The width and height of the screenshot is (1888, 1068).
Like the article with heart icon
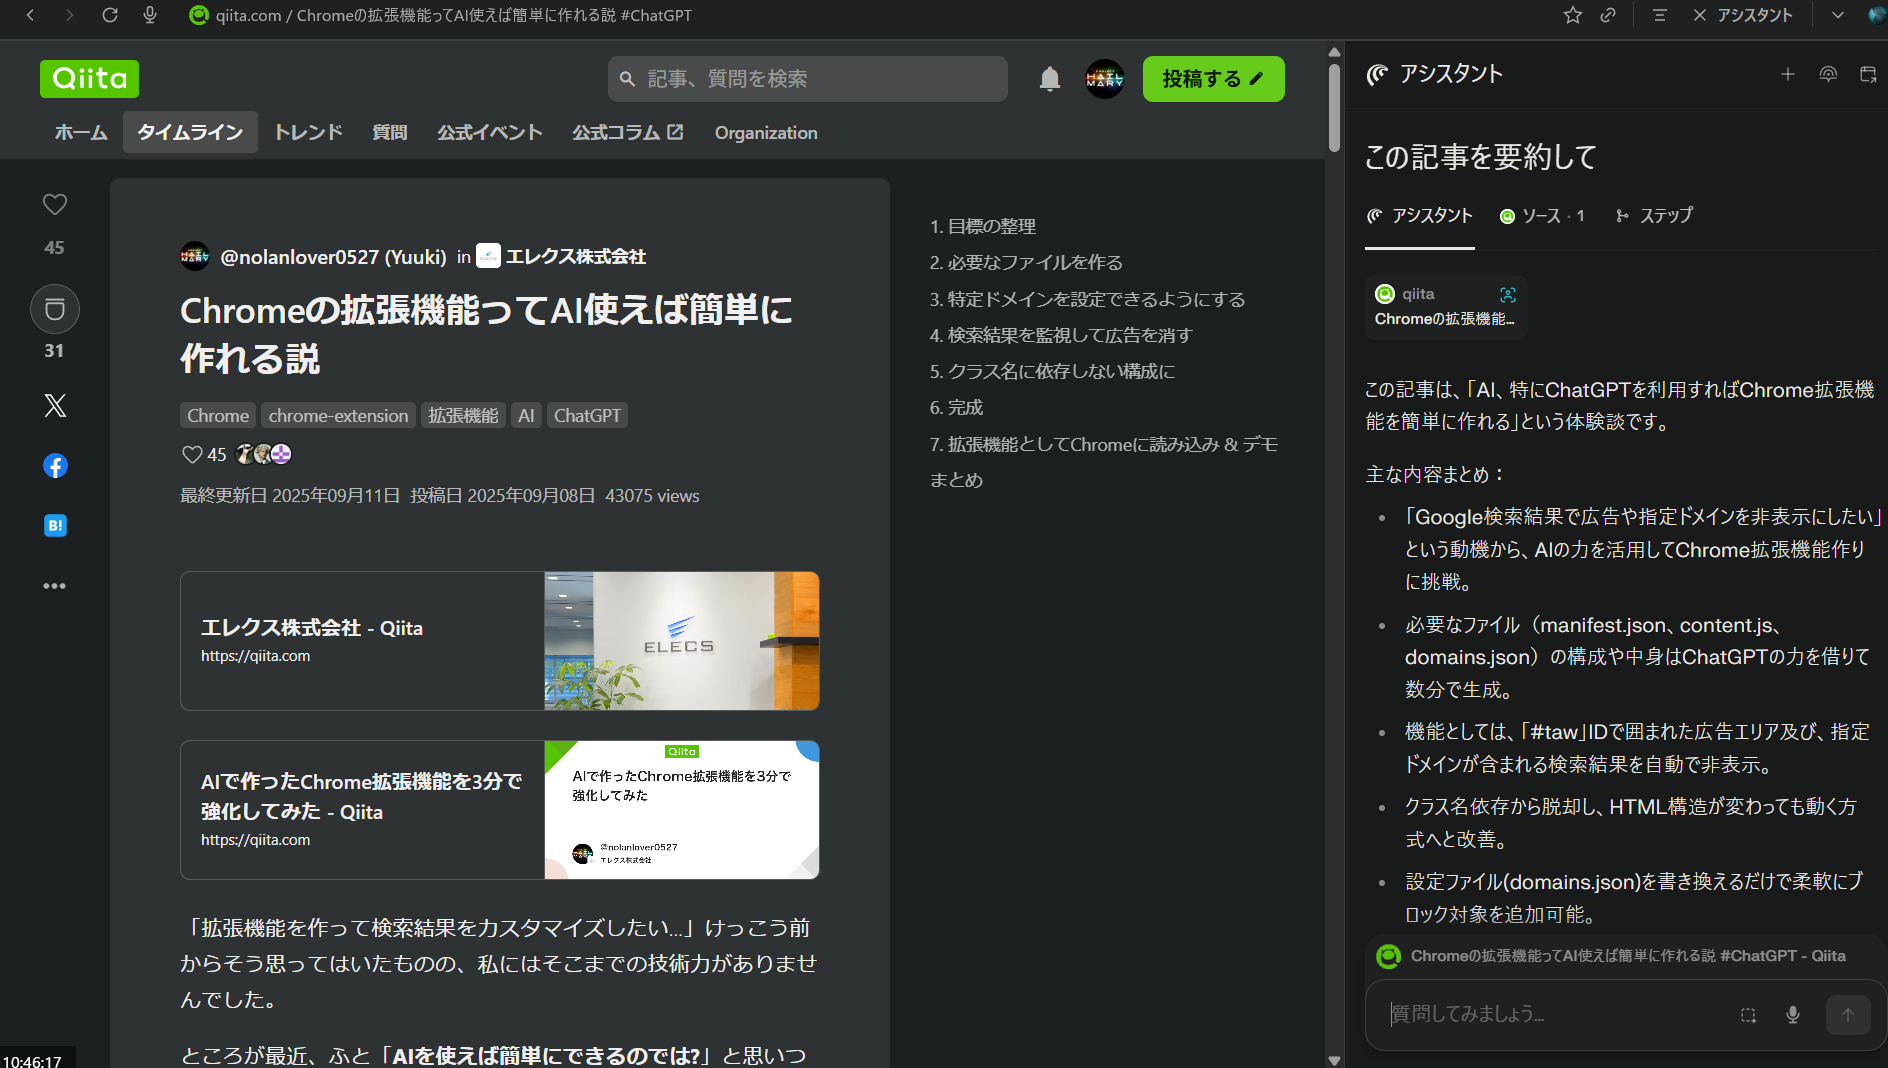click(55, 204)
